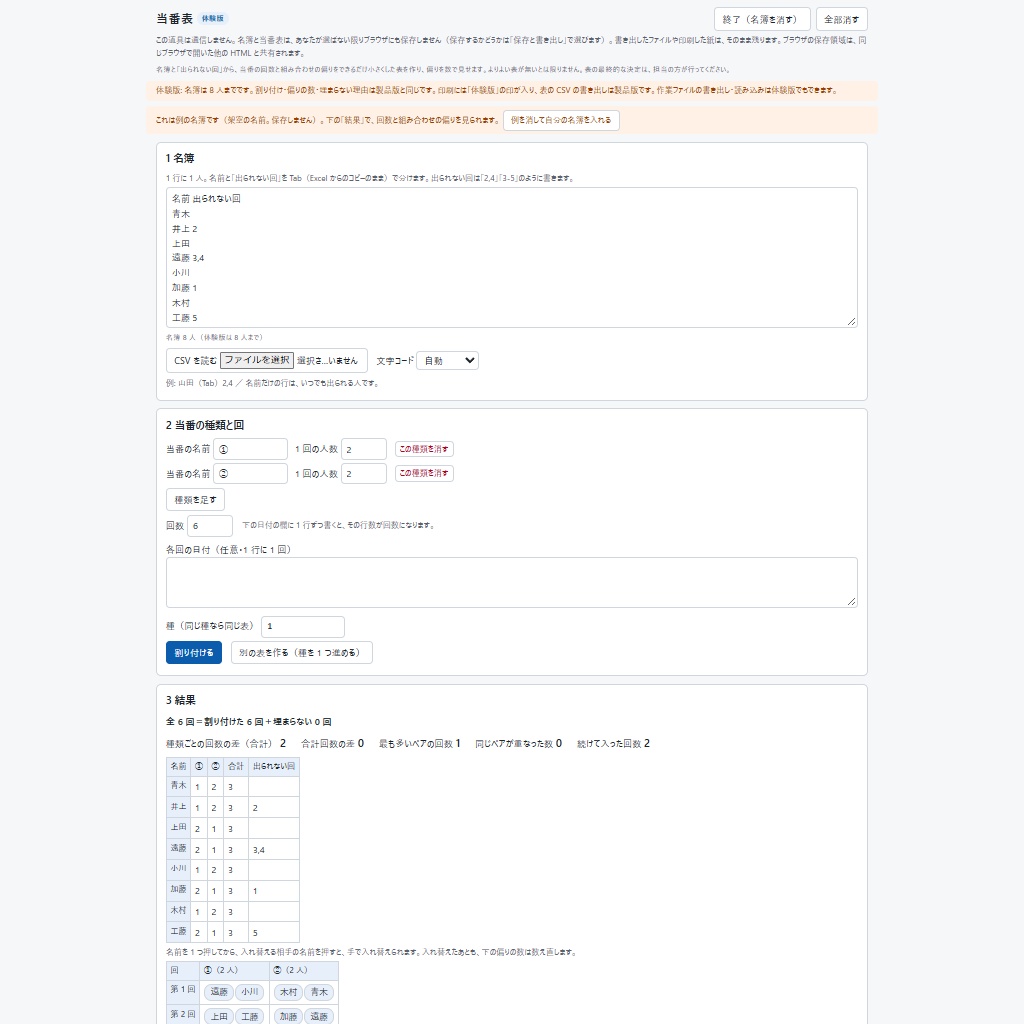The image size is (1024, 1024).
Task: Click 例を消して自分の名簿を入れる button
Action: tap(561, 120)
